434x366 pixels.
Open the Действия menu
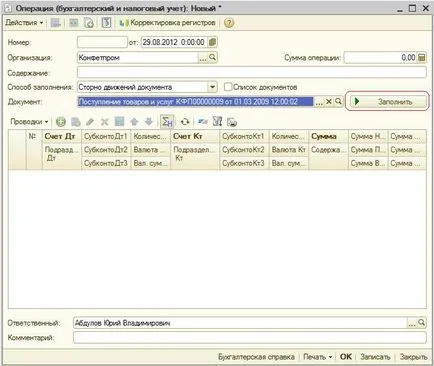click(x=24, y=23)
